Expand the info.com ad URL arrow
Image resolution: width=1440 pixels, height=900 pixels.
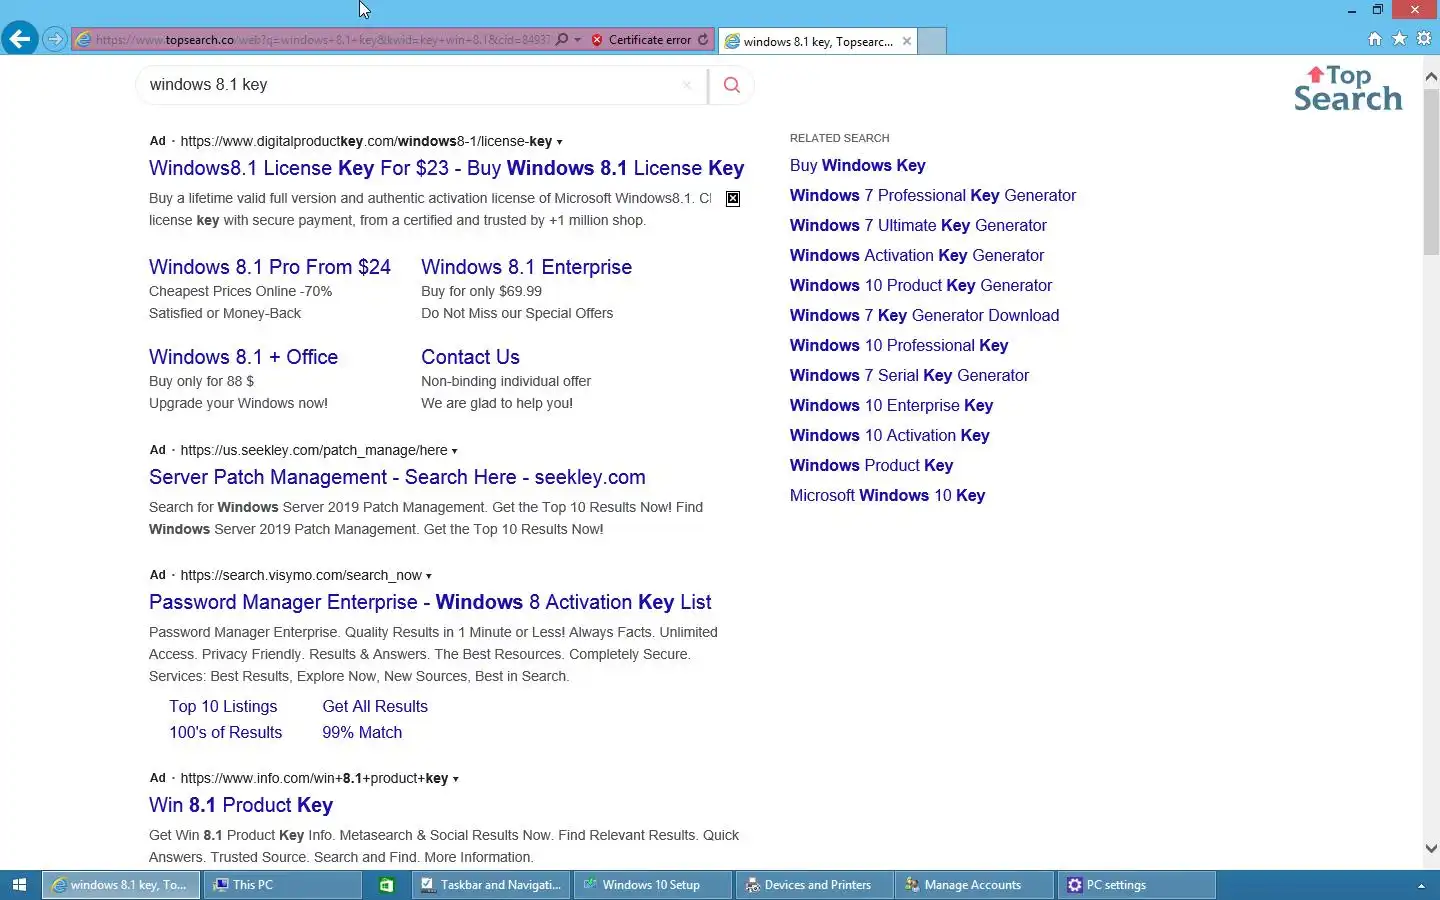455,779
